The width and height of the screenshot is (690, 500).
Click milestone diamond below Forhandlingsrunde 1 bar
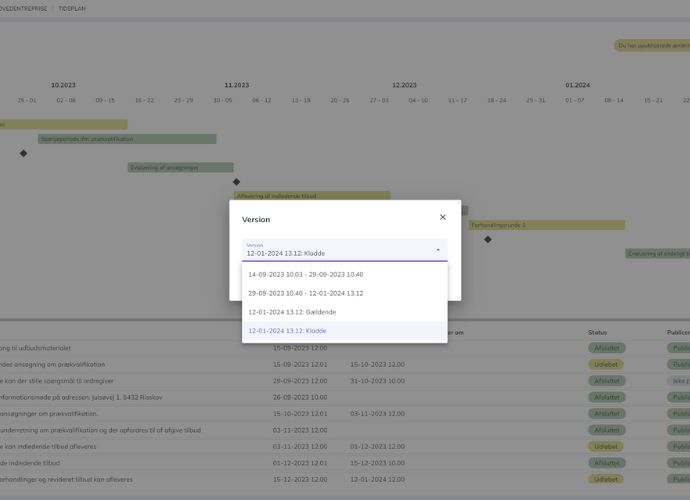pos(488,239)
